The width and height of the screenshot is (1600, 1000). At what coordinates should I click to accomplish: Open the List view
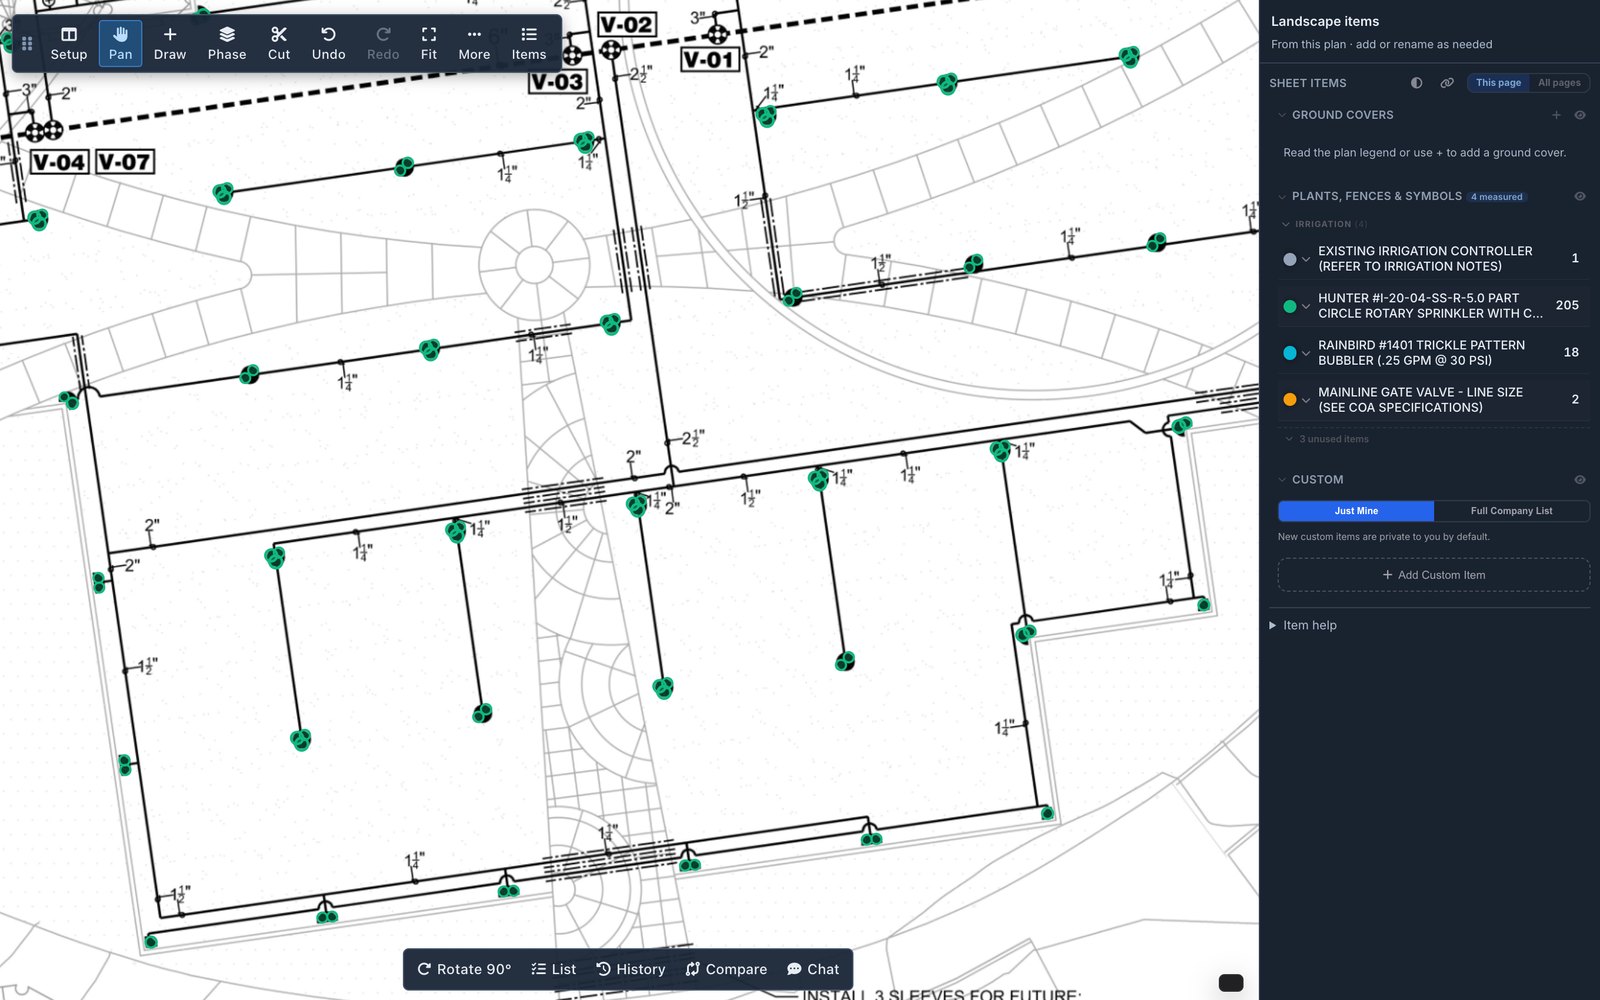(554, 969)
